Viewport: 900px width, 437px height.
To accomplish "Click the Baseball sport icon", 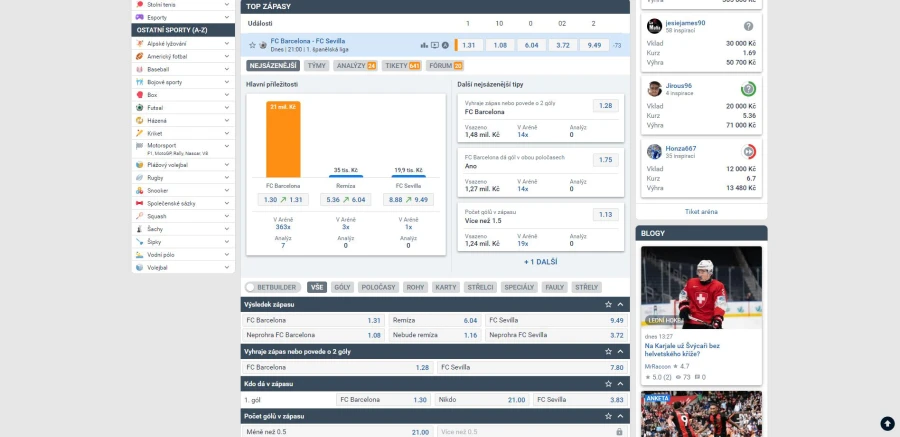I will (139, 69).
